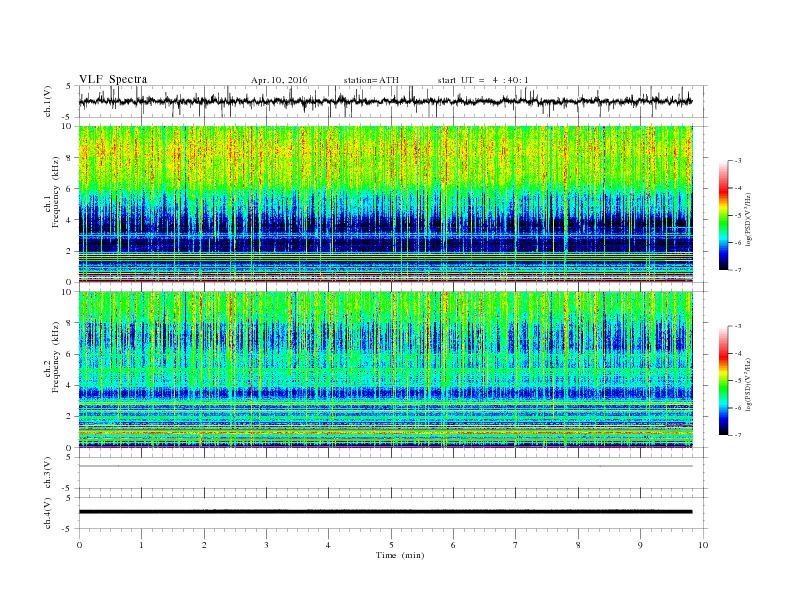This screenshot has height=612, width=792.
Task: Select the date text "Apr. 10, 2016"
Action: coord(279,80)
